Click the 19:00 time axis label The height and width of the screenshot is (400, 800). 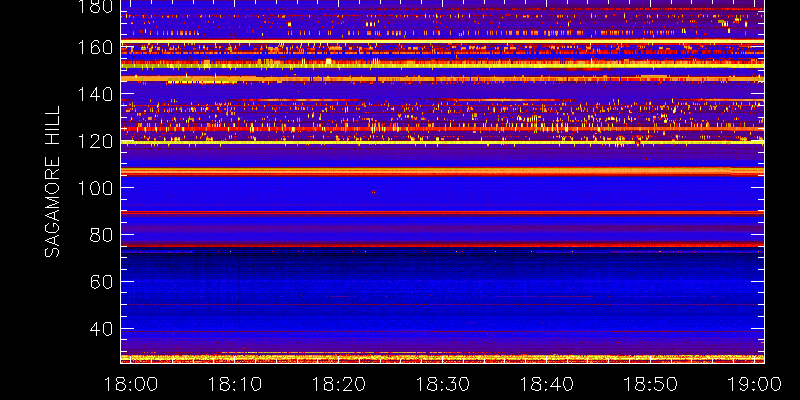coord(754,384)
